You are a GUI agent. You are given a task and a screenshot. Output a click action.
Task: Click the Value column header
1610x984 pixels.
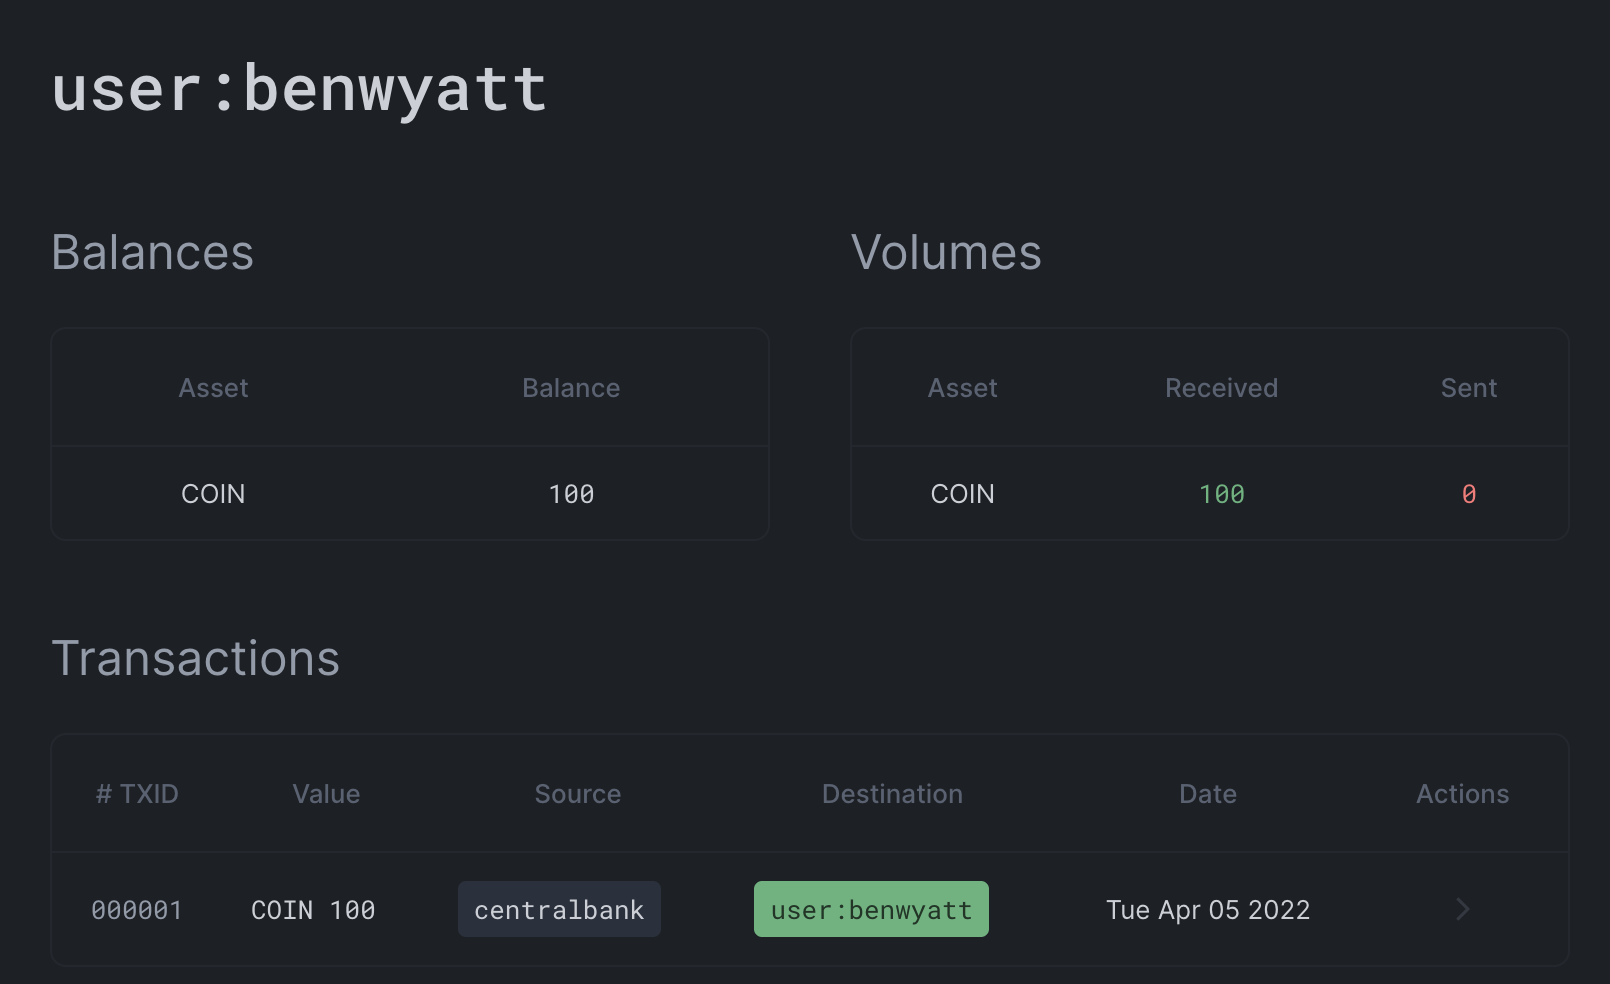326,794
